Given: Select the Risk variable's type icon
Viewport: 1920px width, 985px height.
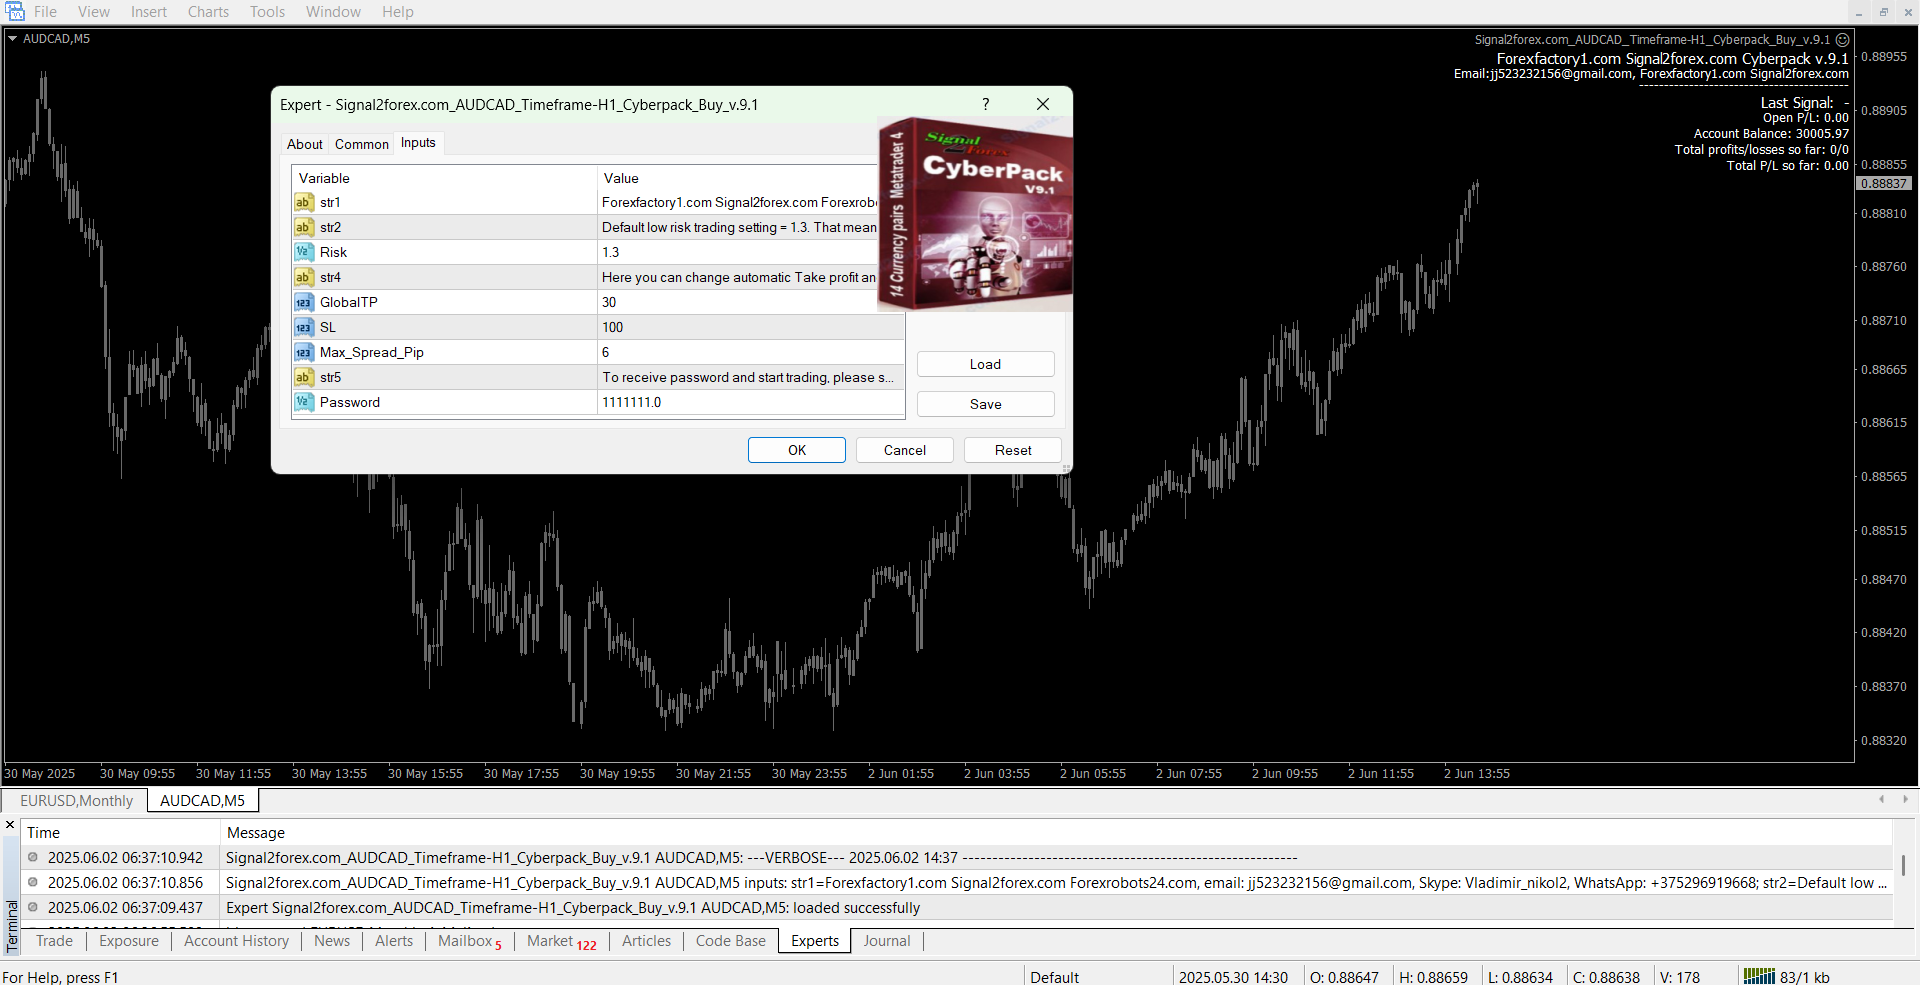Looking at the screenshot, I should (x=304, y=253).
